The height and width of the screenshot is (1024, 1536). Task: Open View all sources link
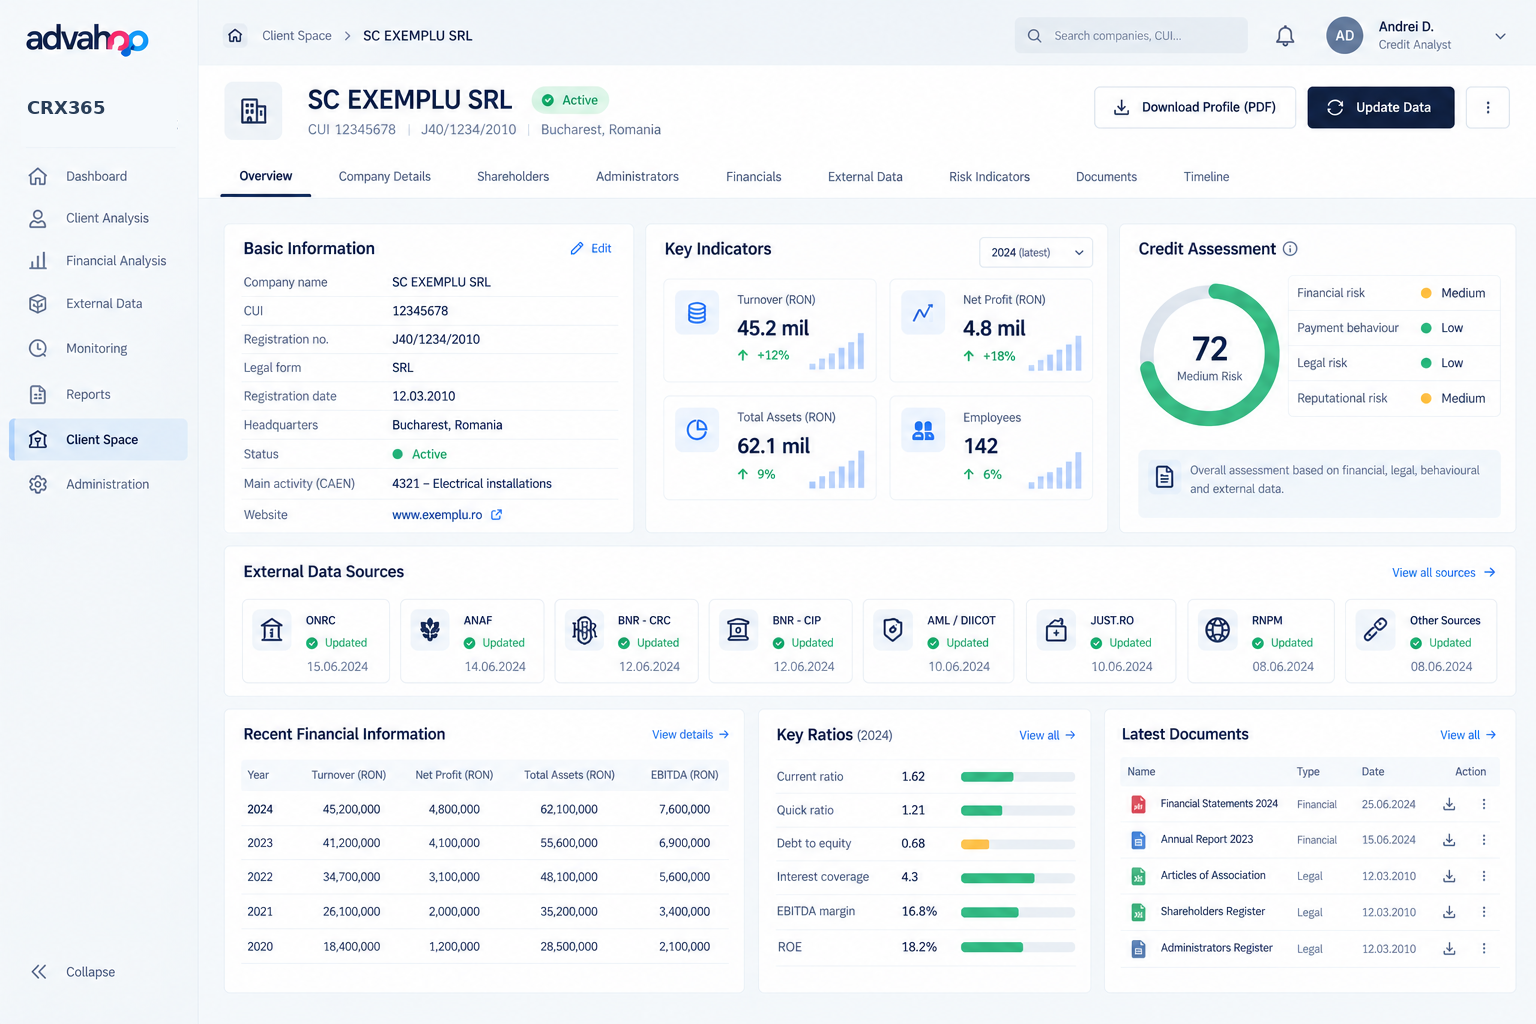[x=1444, y=573]
